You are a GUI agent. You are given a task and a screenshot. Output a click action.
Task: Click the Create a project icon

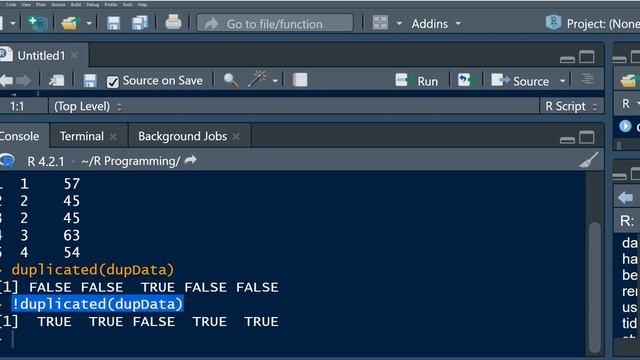point(37,23)
